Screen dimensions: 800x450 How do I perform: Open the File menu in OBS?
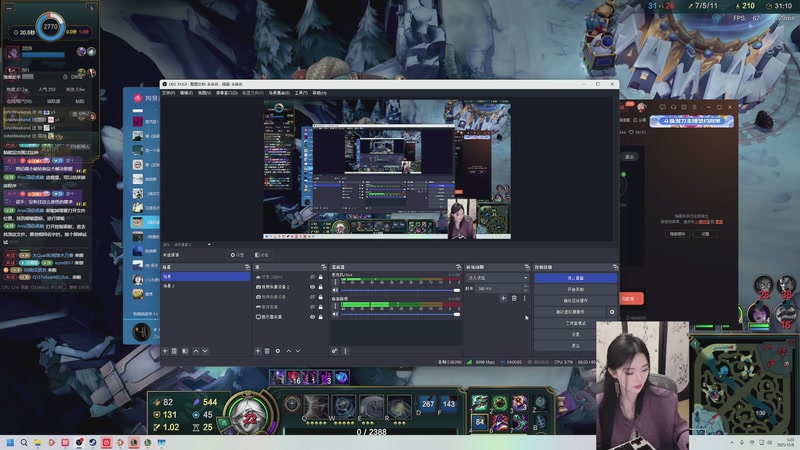(x=168, y=93)
